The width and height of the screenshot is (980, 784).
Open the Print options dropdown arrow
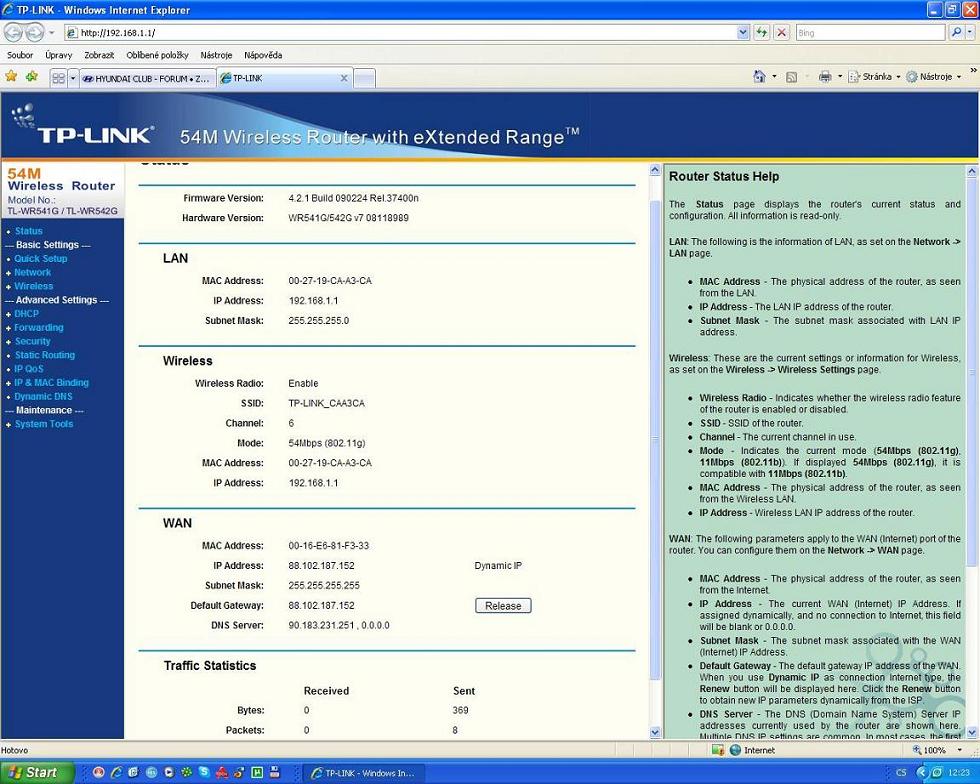pyautogui.click(x=840, y=77)
